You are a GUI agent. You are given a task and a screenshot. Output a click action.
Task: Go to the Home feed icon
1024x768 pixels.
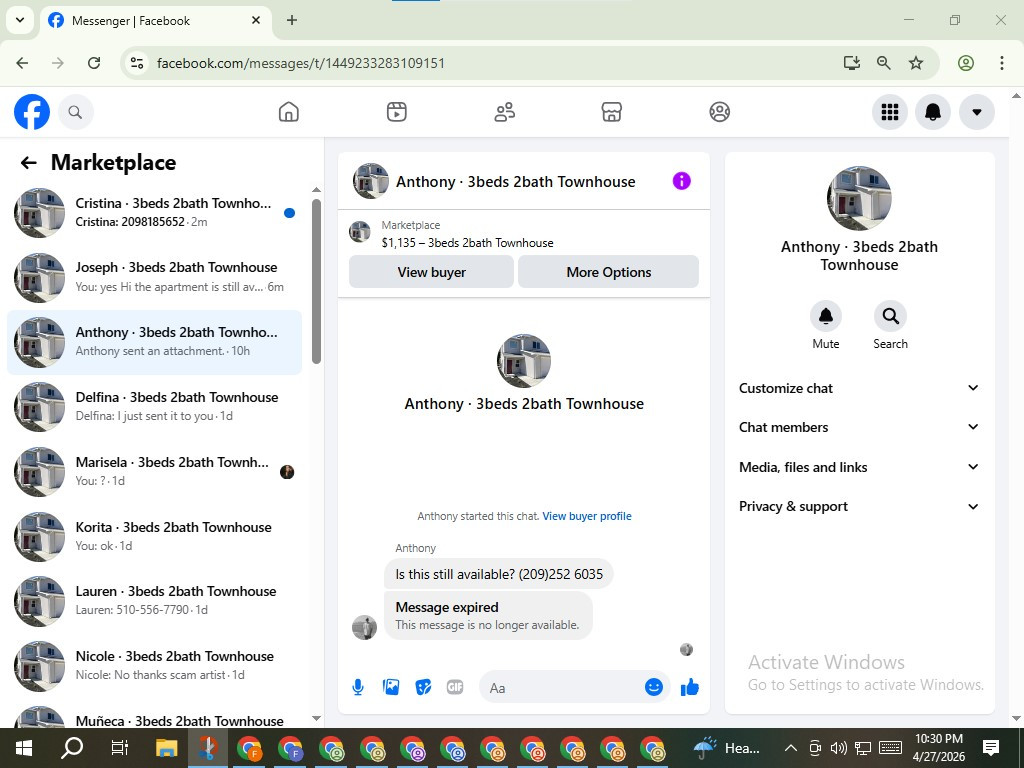(289, 112)
